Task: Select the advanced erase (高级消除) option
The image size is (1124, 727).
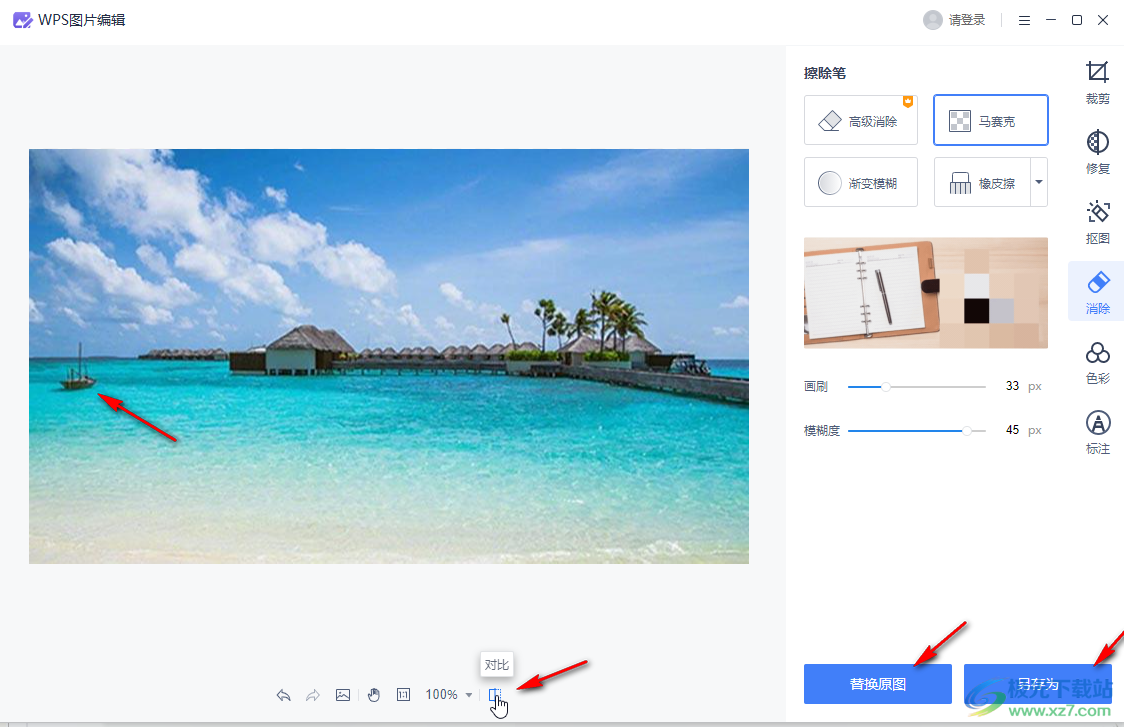Action: coord(860,121)
